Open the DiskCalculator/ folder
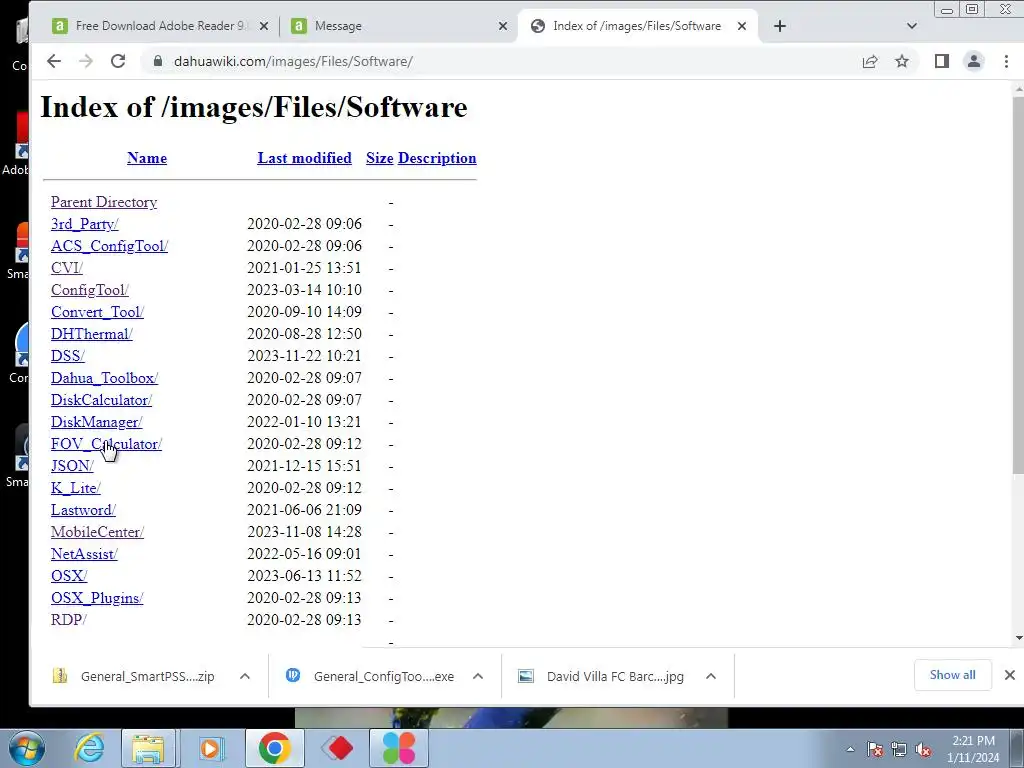Image resolution: width=1024 pixels, height=768 pixels. point(101,400)
